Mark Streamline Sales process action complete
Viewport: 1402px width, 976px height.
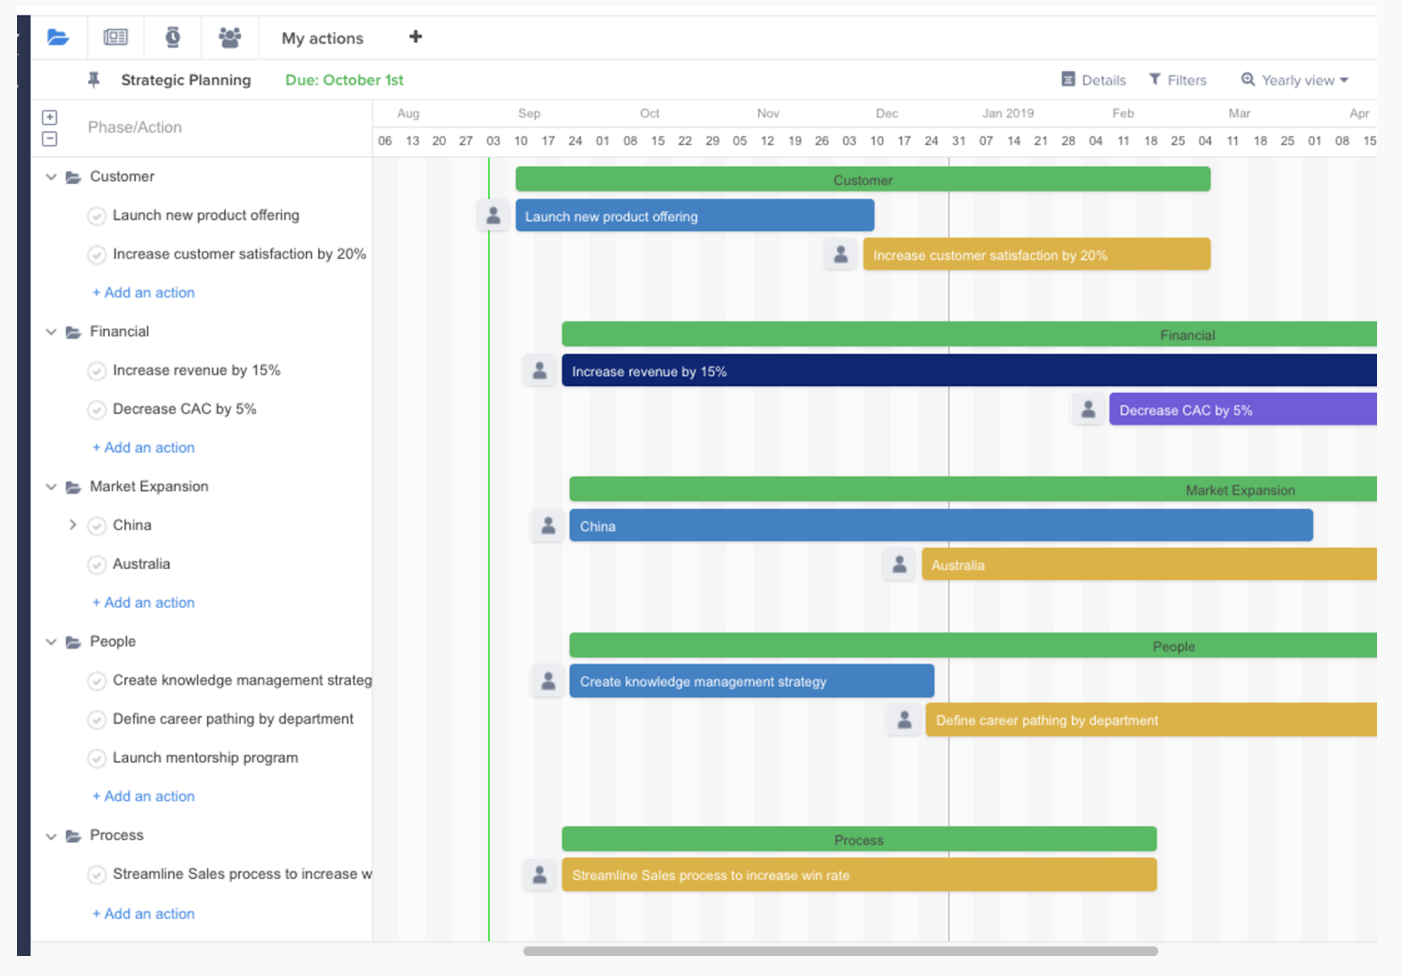tap(97, 875)
